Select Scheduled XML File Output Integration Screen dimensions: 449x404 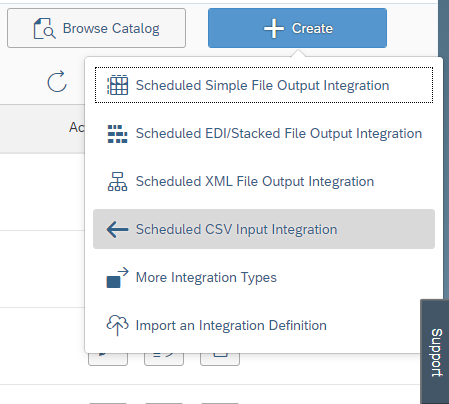tap(264, 181)
